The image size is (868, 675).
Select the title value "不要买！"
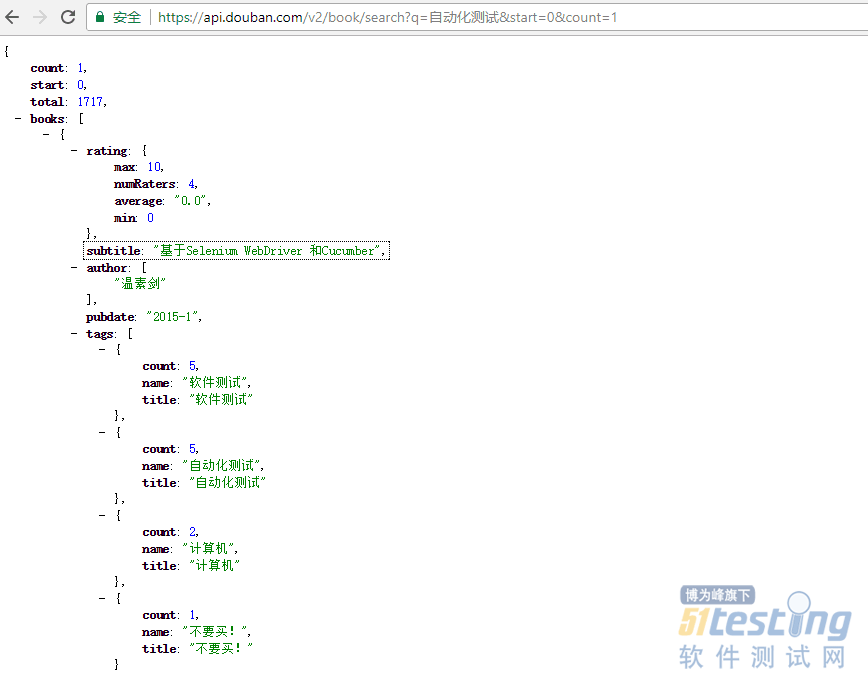pos(221,648)
